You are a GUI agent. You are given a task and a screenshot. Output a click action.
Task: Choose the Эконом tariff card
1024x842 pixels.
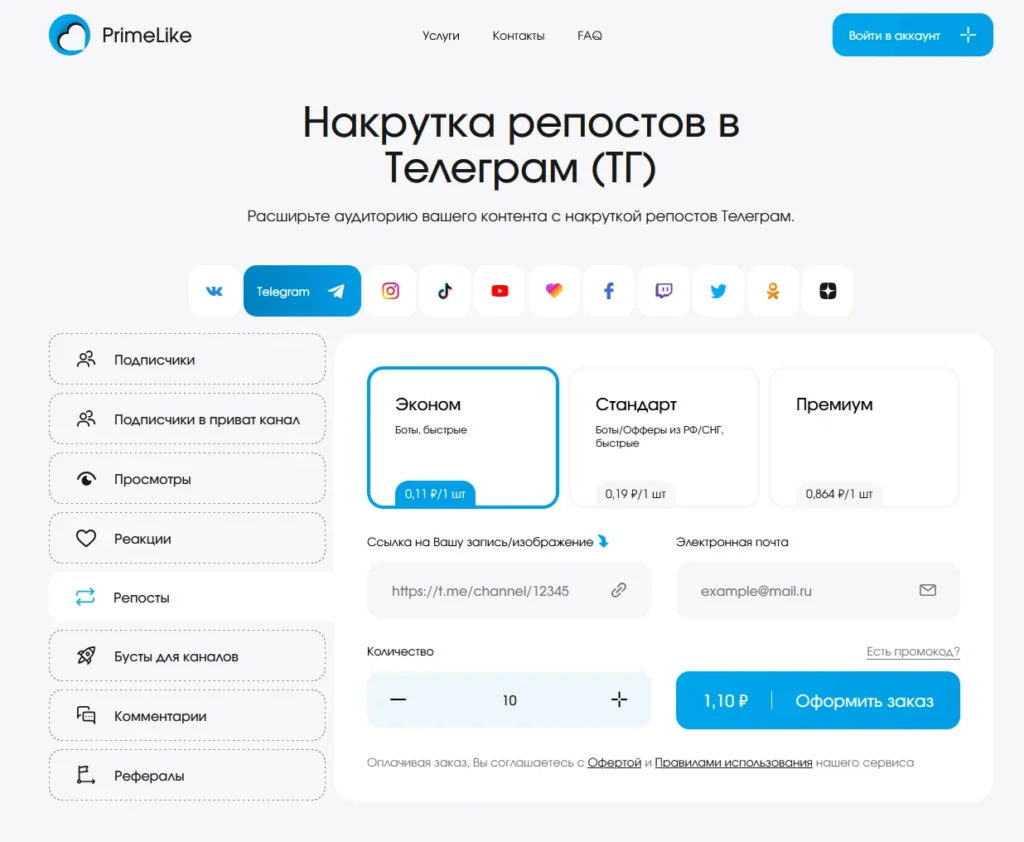click(x=463, y=438)
